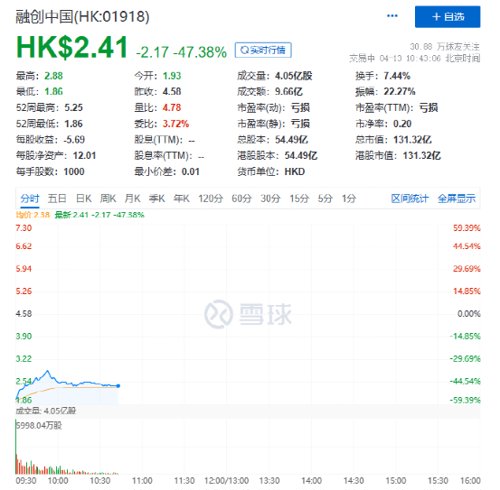Click the 最高 value 2.88

(54, 76)
